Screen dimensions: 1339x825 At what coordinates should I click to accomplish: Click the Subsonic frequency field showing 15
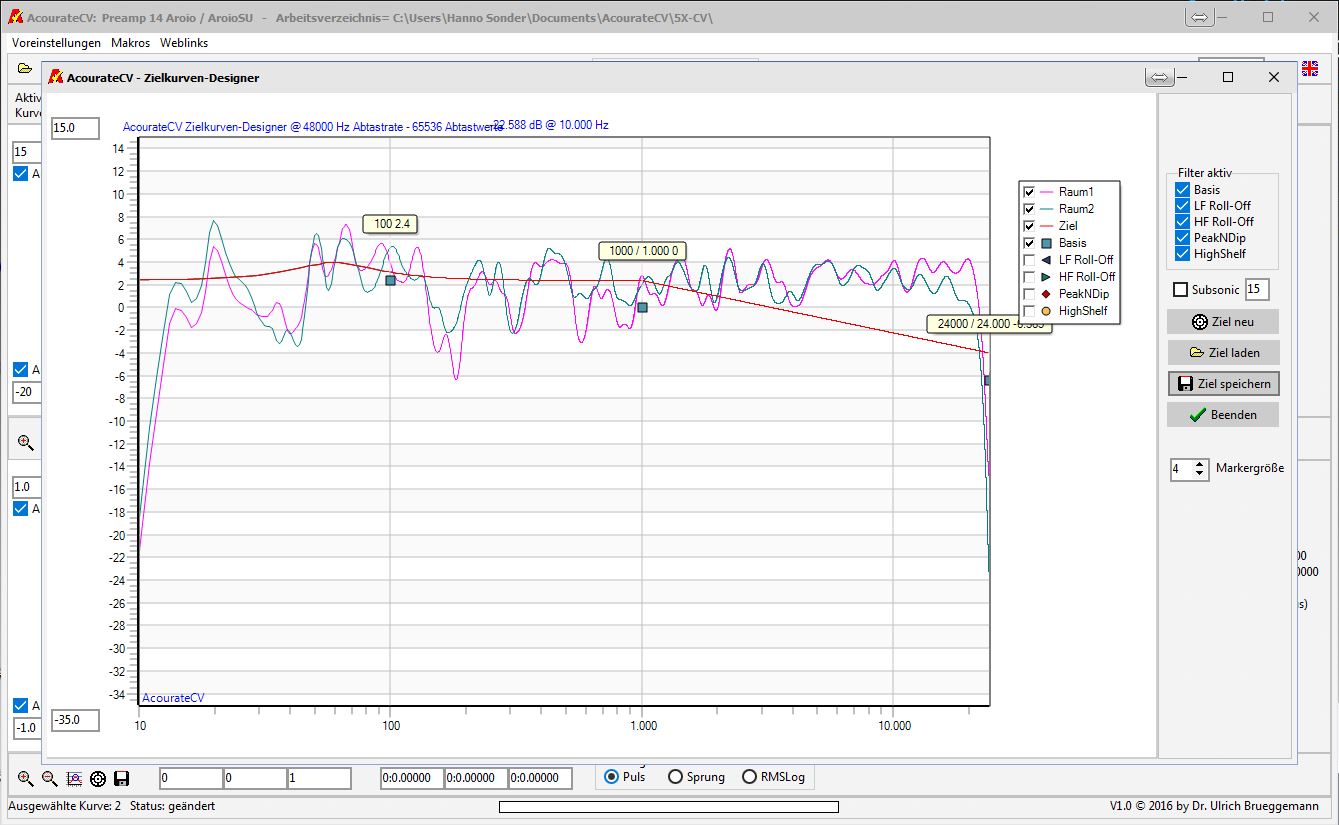coord(1257,290)
